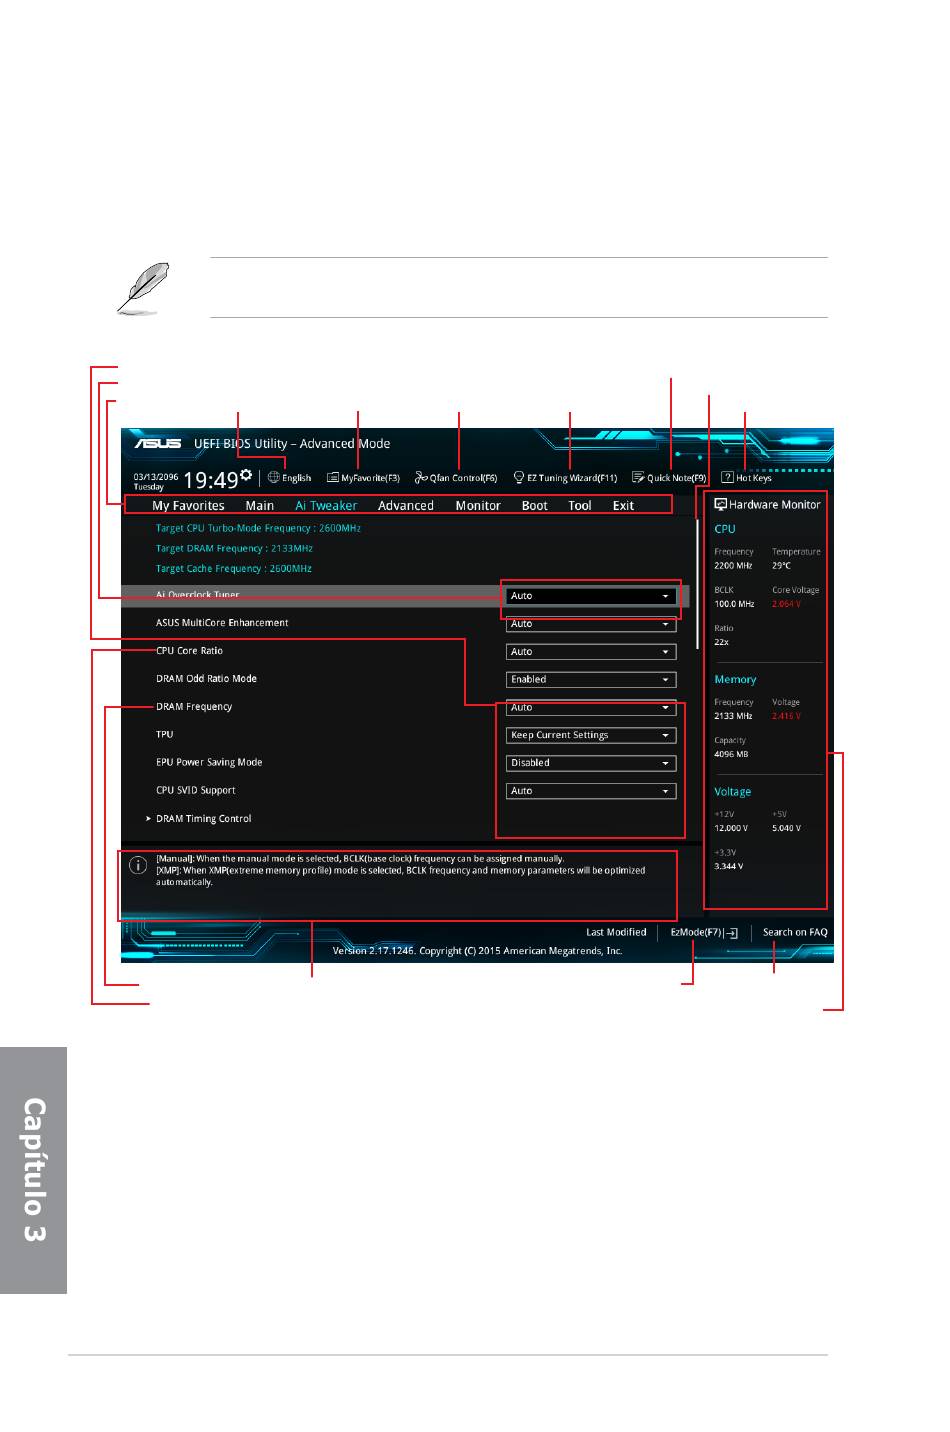Image resolution: width=950 pixels, height=1432 pixels.
Task: Click the memory Capacity 4096 MB value
Action: (x=731, y=755)
